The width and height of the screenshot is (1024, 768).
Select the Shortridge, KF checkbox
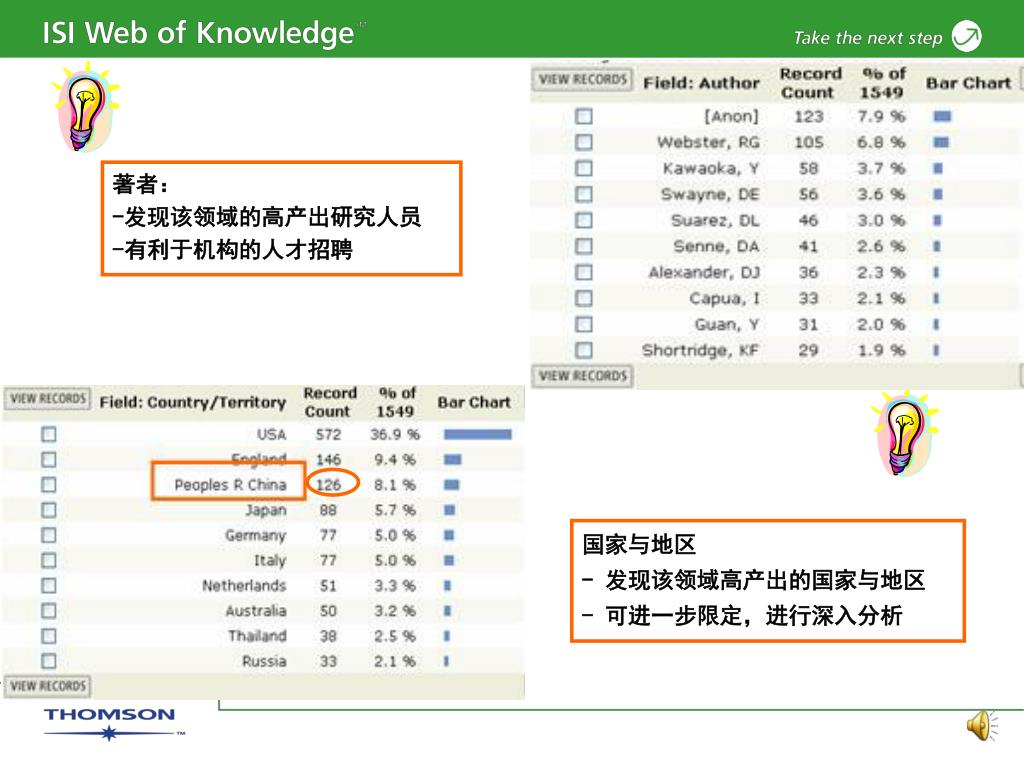point(584,350)
